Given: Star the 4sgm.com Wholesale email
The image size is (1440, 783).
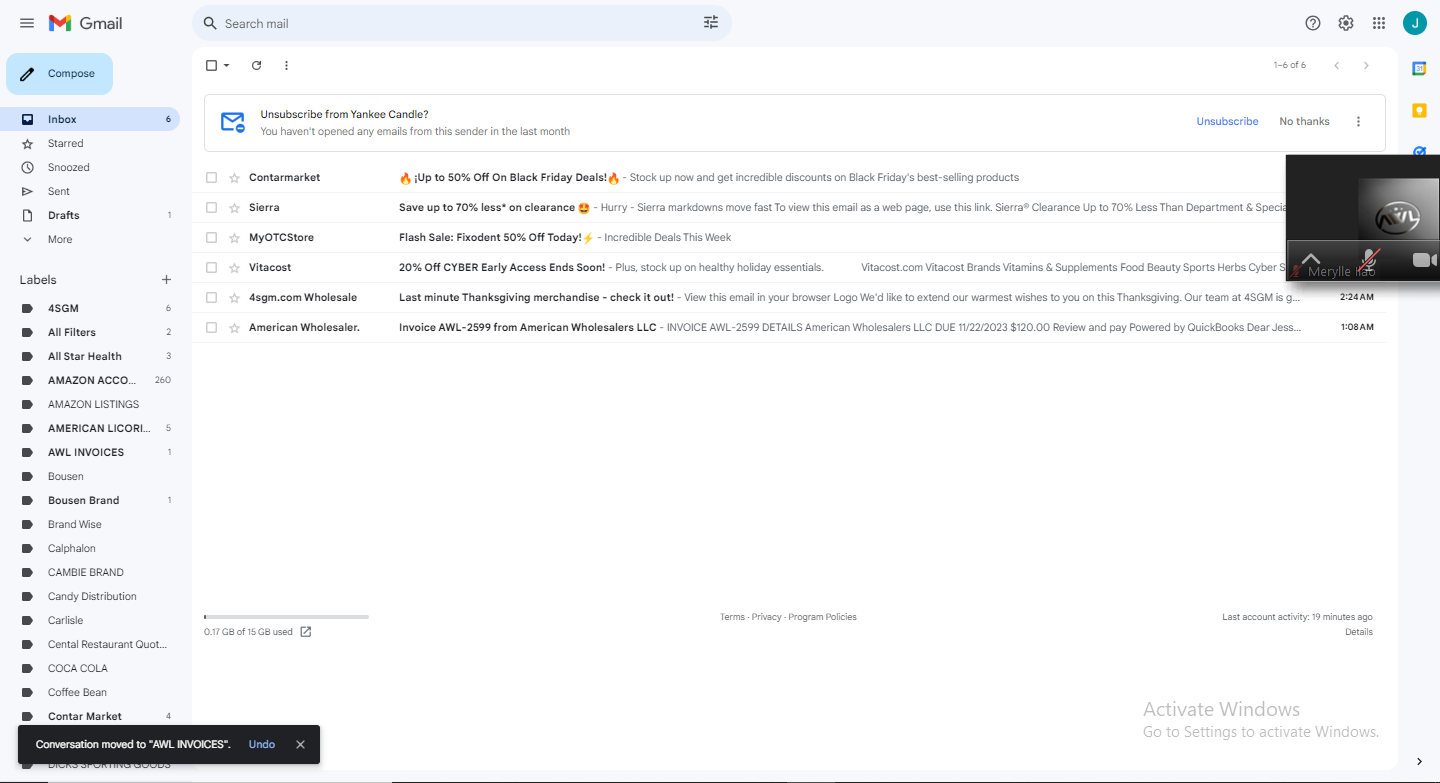Looking at the screenshot, I should coord(235,298).
